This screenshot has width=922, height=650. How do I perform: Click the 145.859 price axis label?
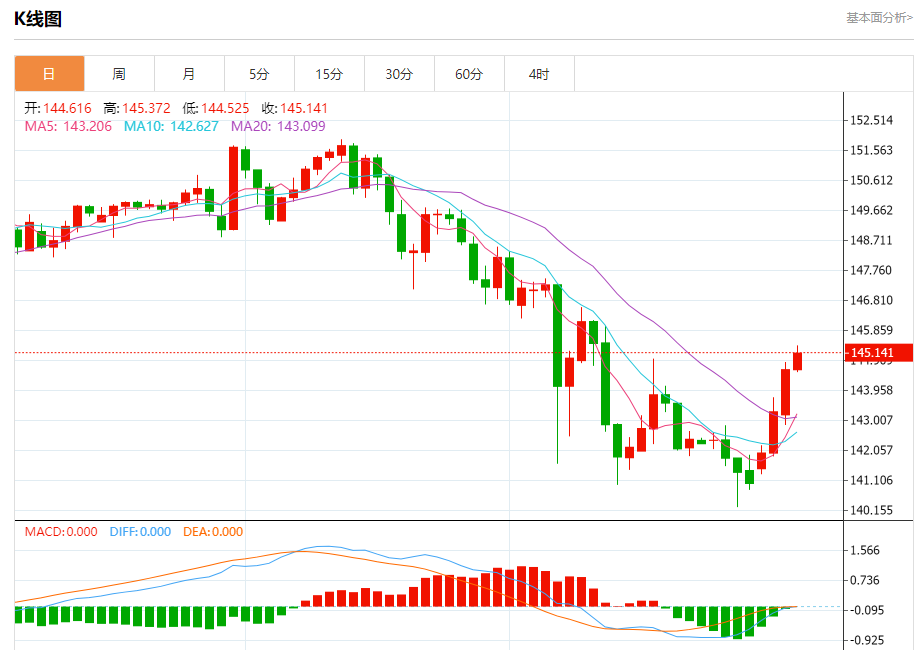871,331
